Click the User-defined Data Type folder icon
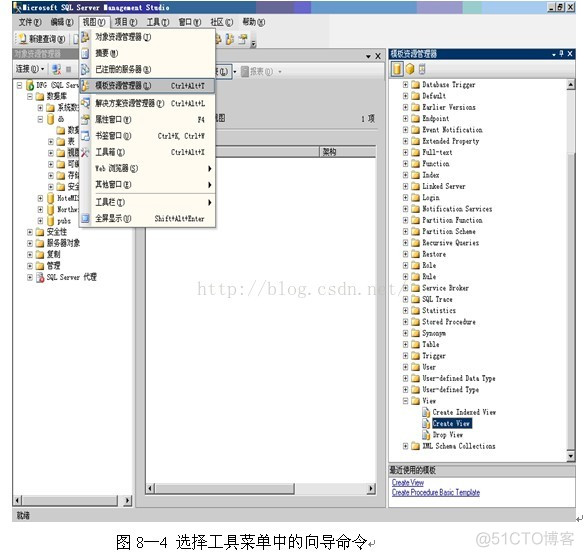Screen dimensions: 584x557 click(415, 378)
